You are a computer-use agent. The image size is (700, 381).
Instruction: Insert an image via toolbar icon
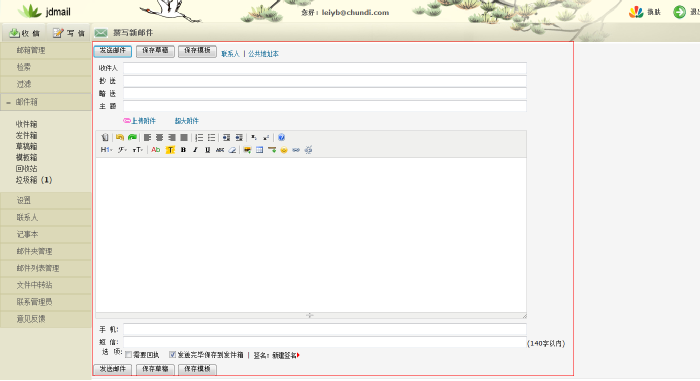247,150
